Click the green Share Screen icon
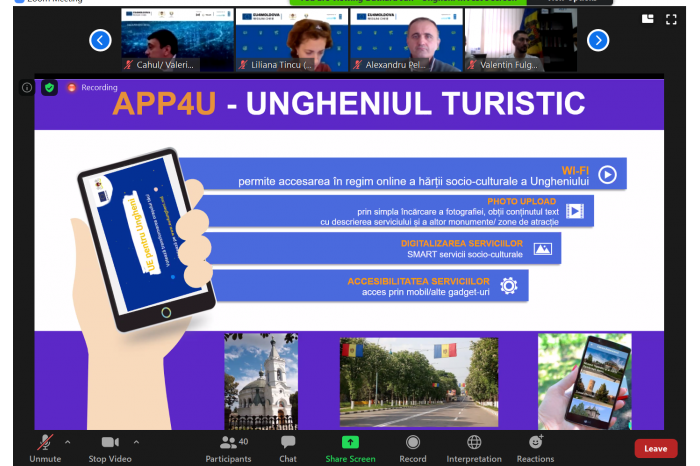700x466 pixels. pos(350,444)
